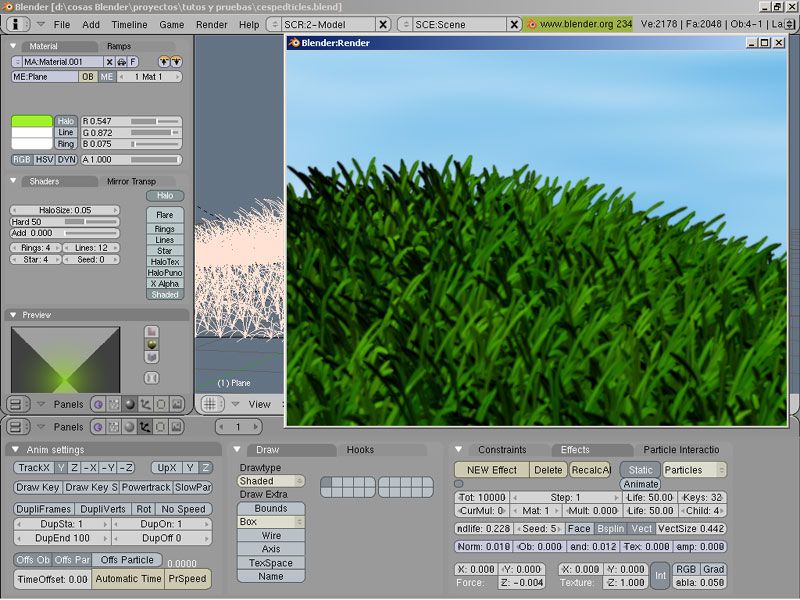Toggle the X Alpha halo option
800x600 pixels.
coord(165,284)
